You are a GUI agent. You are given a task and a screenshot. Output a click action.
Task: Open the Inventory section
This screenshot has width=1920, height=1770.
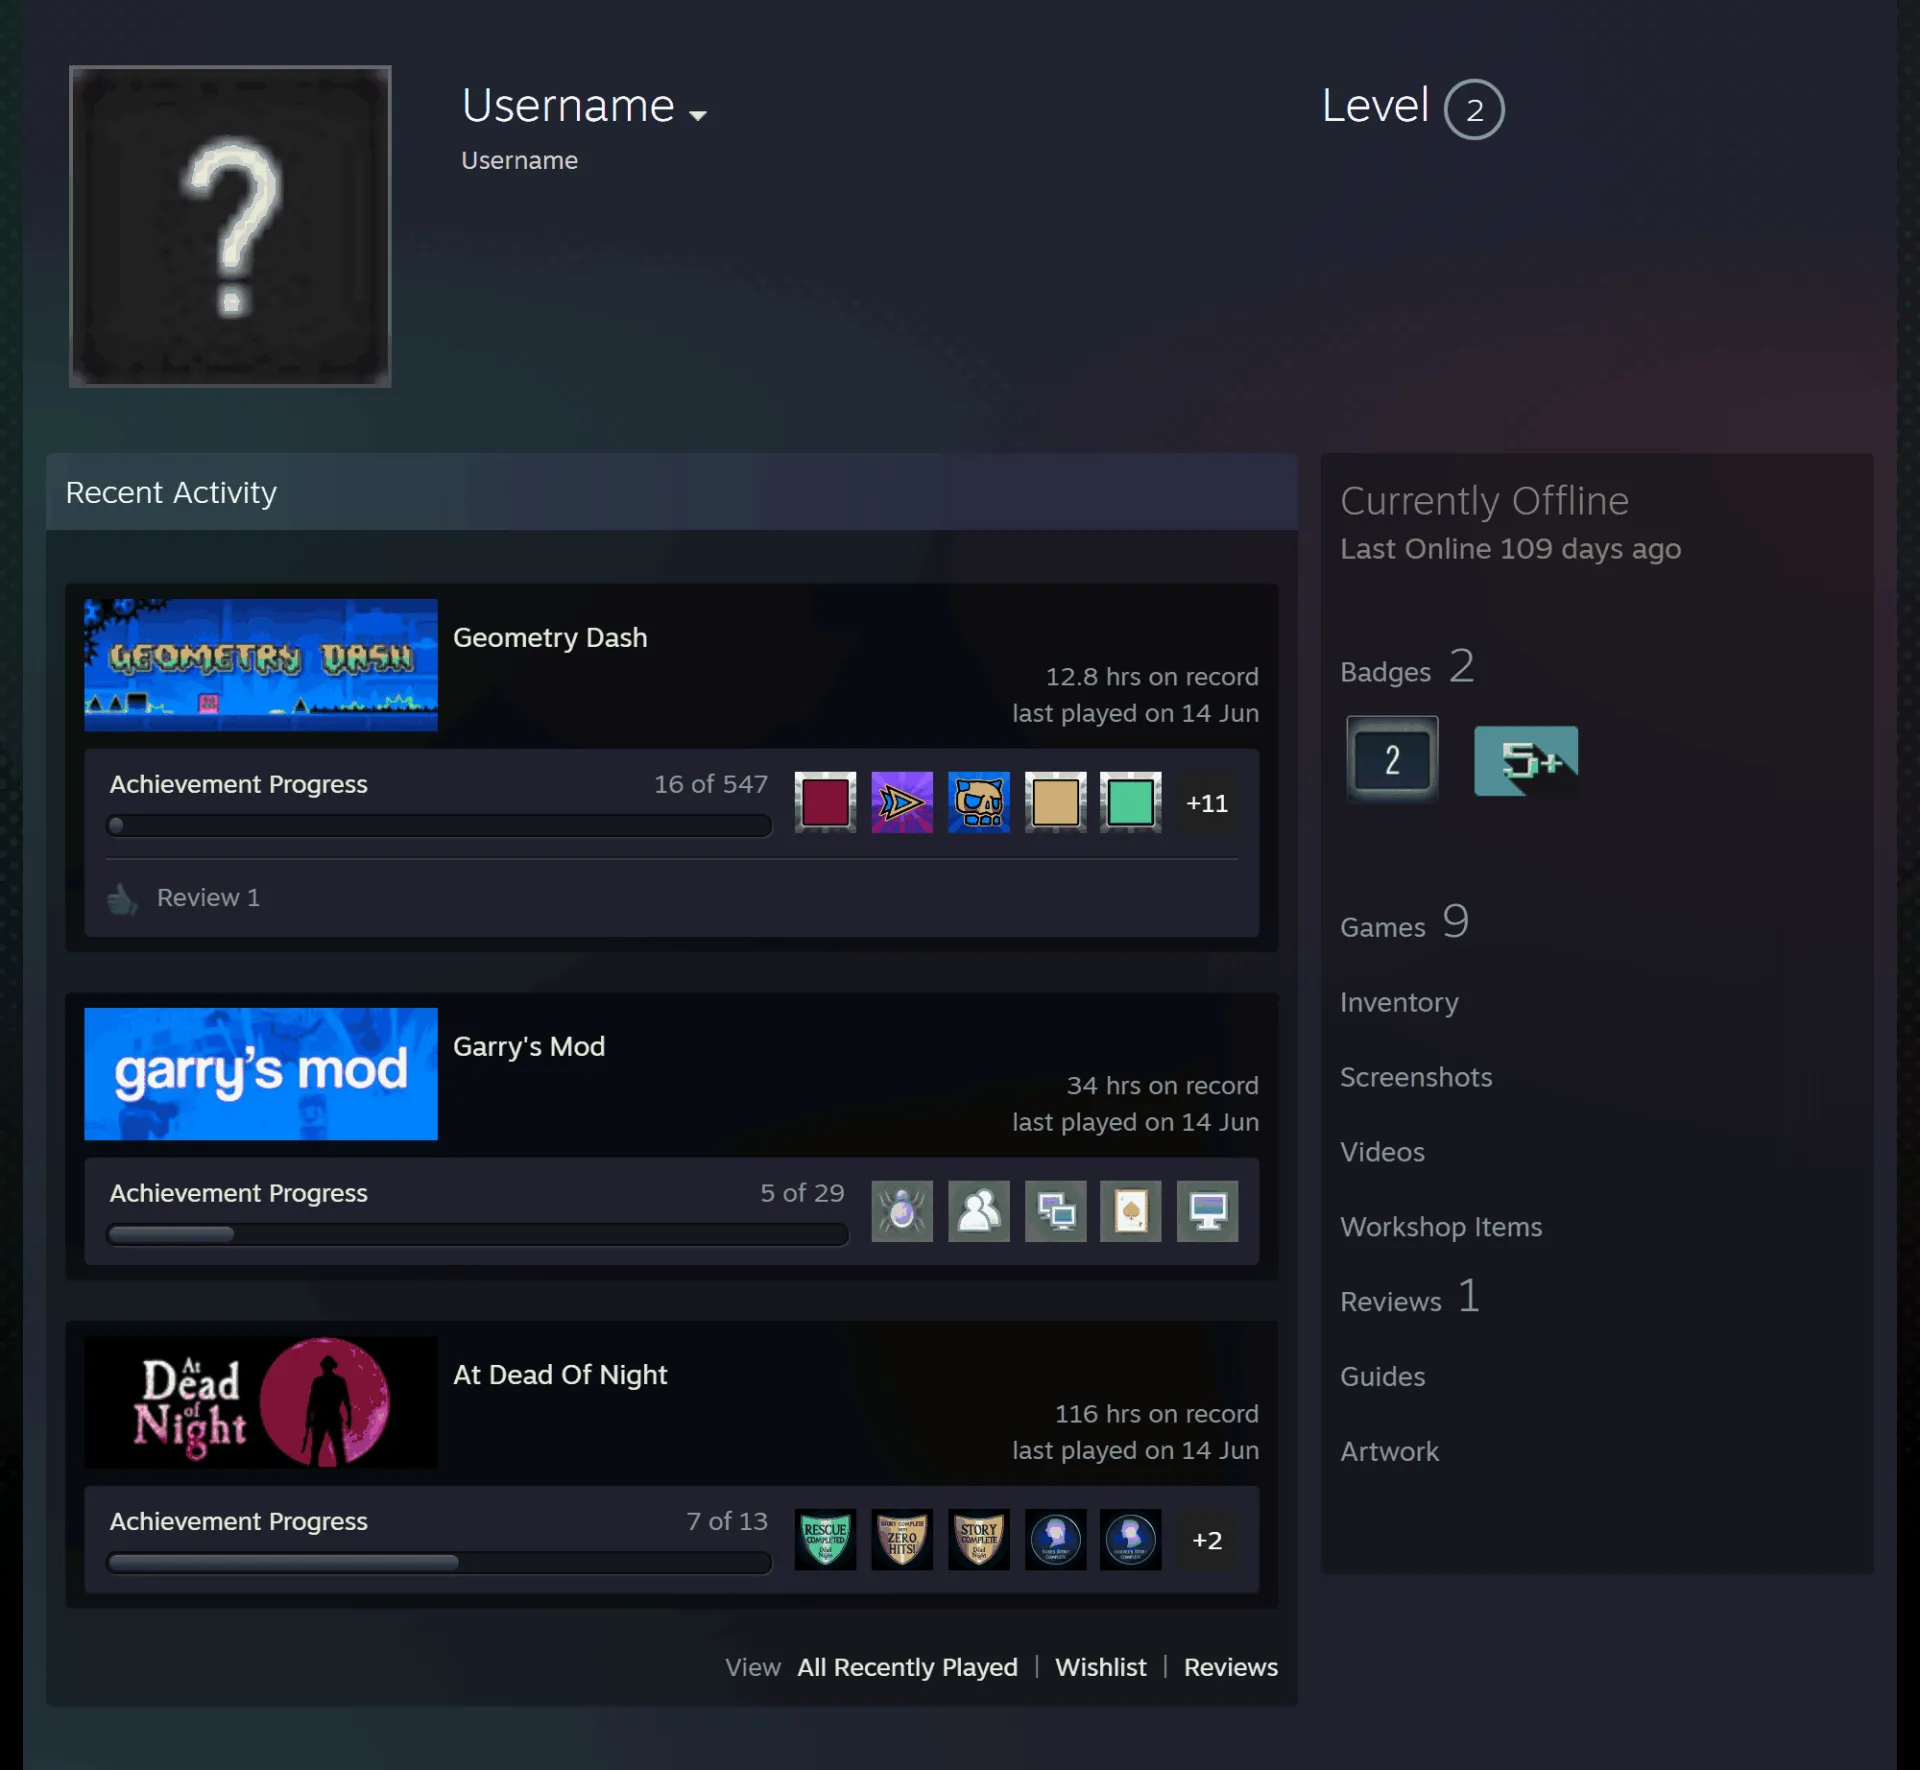point(1399,1002)
